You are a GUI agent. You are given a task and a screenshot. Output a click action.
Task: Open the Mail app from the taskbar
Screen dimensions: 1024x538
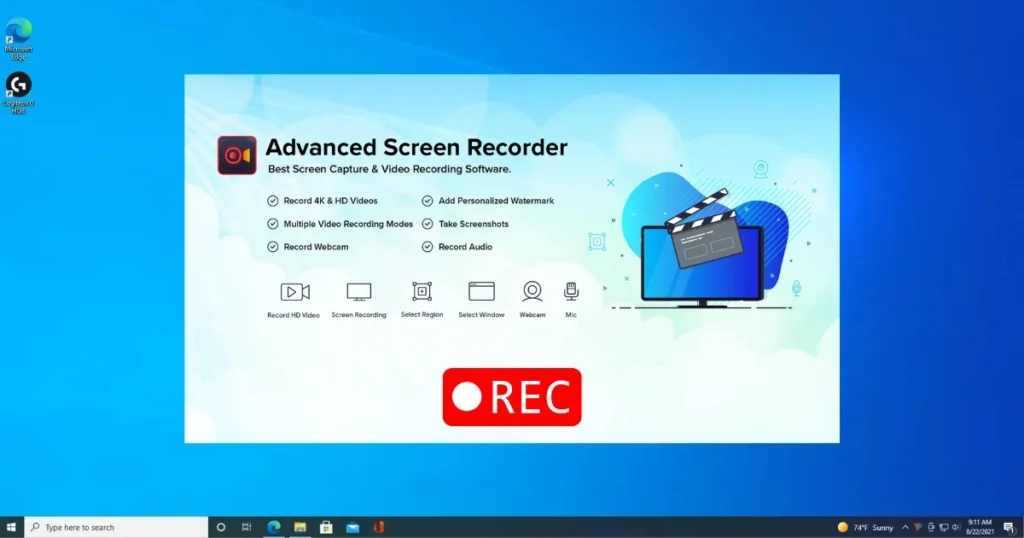tap(353, 527)
